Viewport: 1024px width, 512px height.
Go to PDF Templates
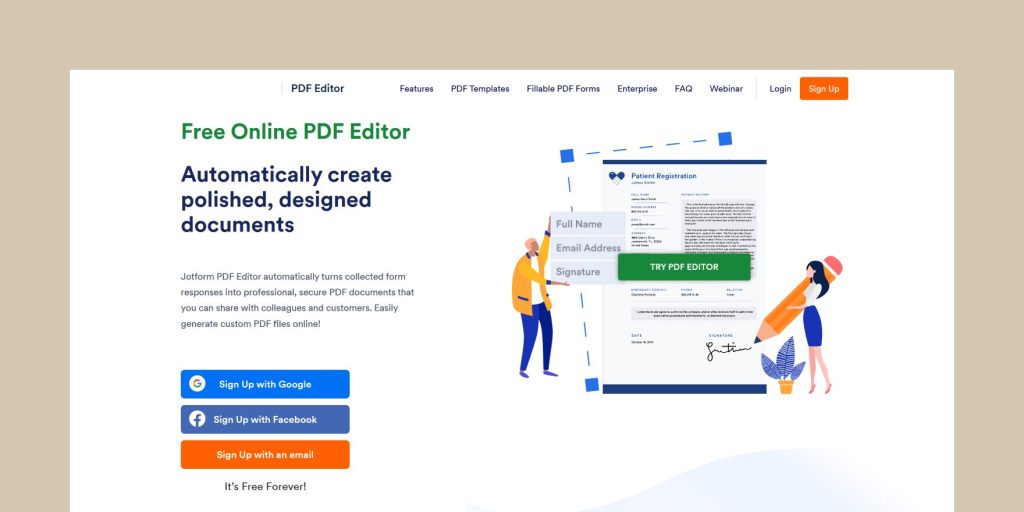(480, 89)
